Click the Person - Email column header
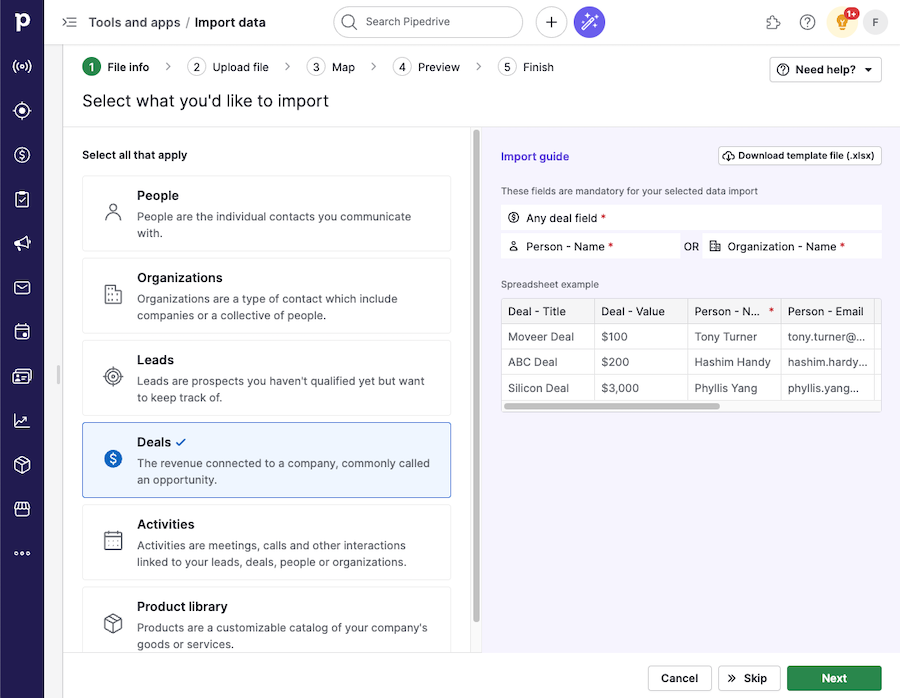The height and width of the screenshot is (698, 900). click(x=827, y=311)
